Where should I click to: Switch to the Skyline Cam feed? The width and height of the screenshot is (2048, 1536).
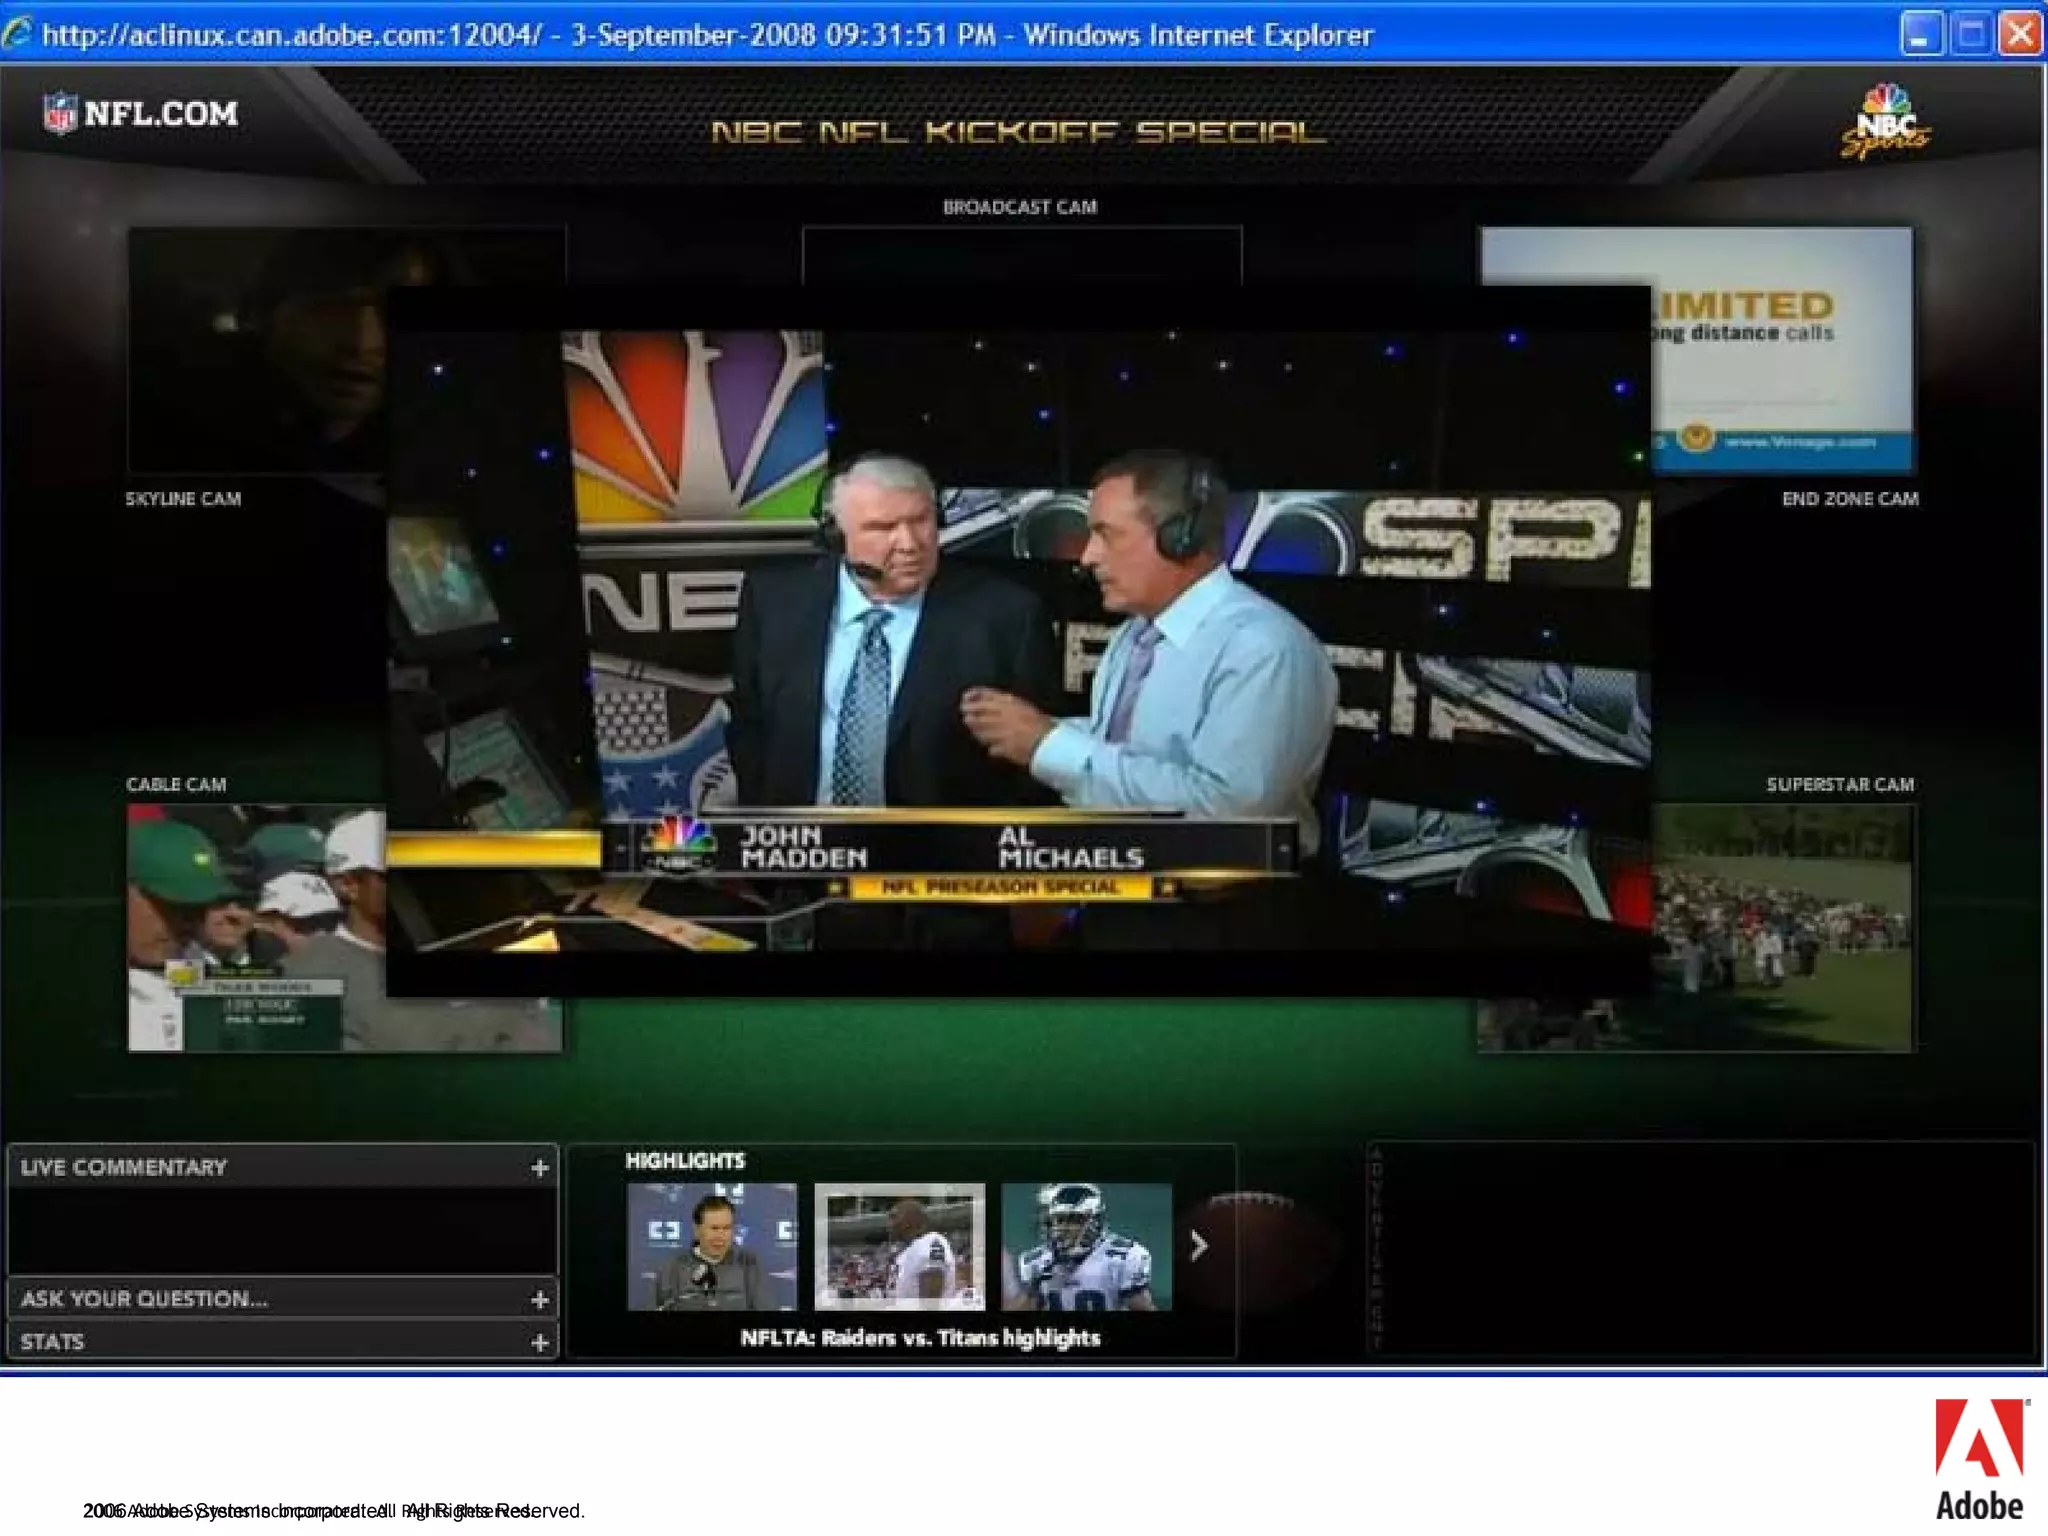click(x=256, y=350)
